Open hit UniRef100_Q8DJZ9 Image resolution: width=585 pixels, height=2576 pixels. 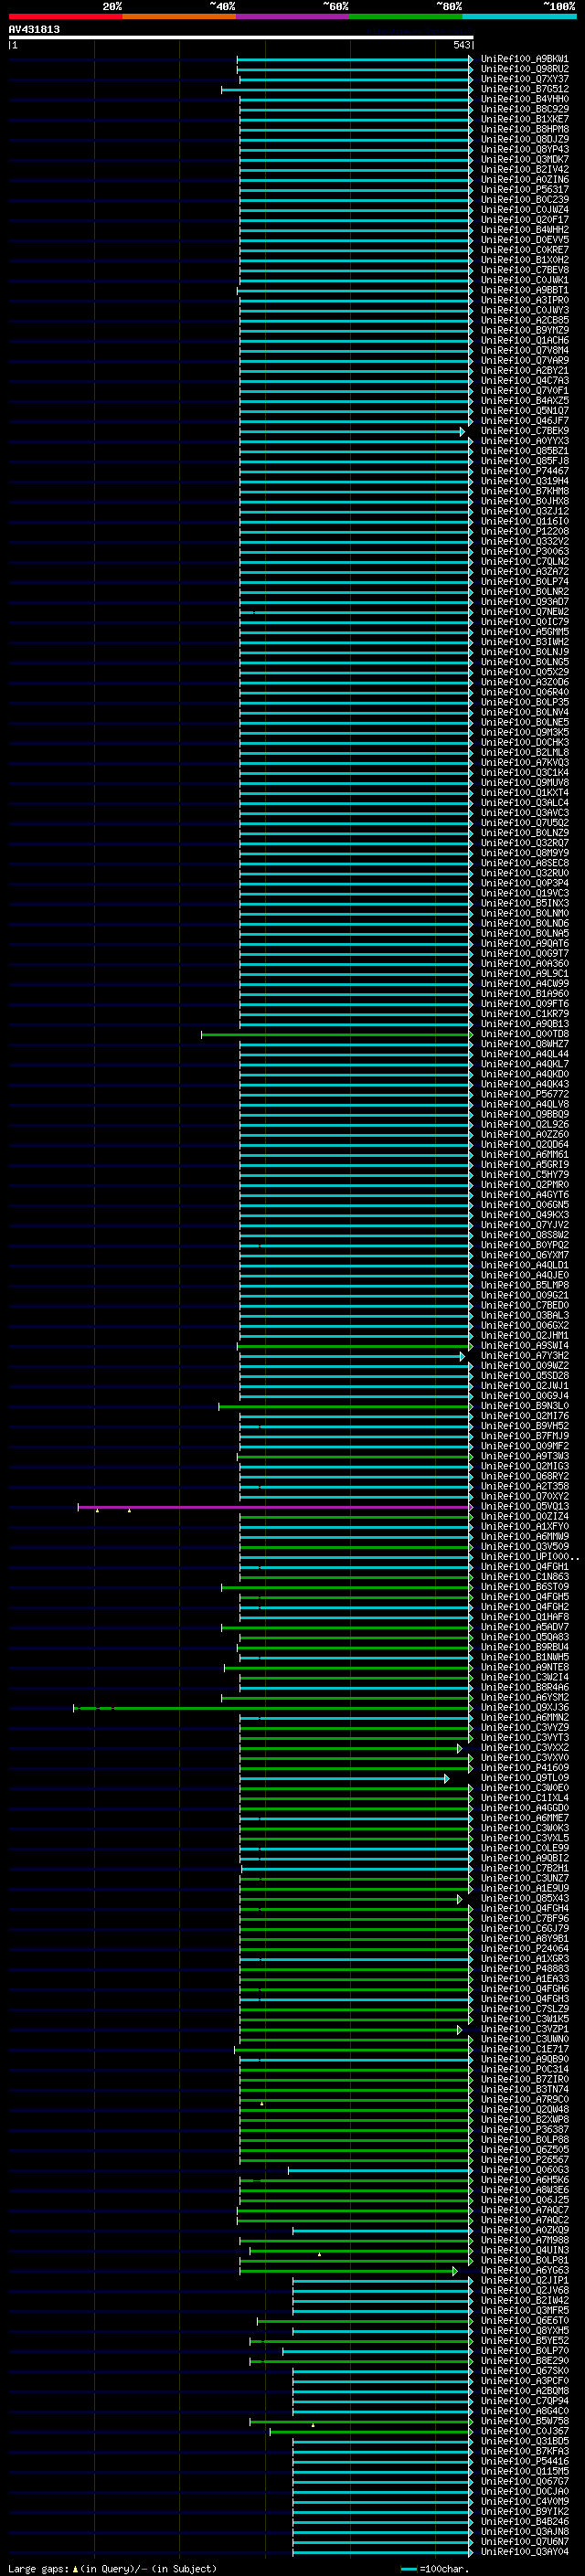pos(524,139)
